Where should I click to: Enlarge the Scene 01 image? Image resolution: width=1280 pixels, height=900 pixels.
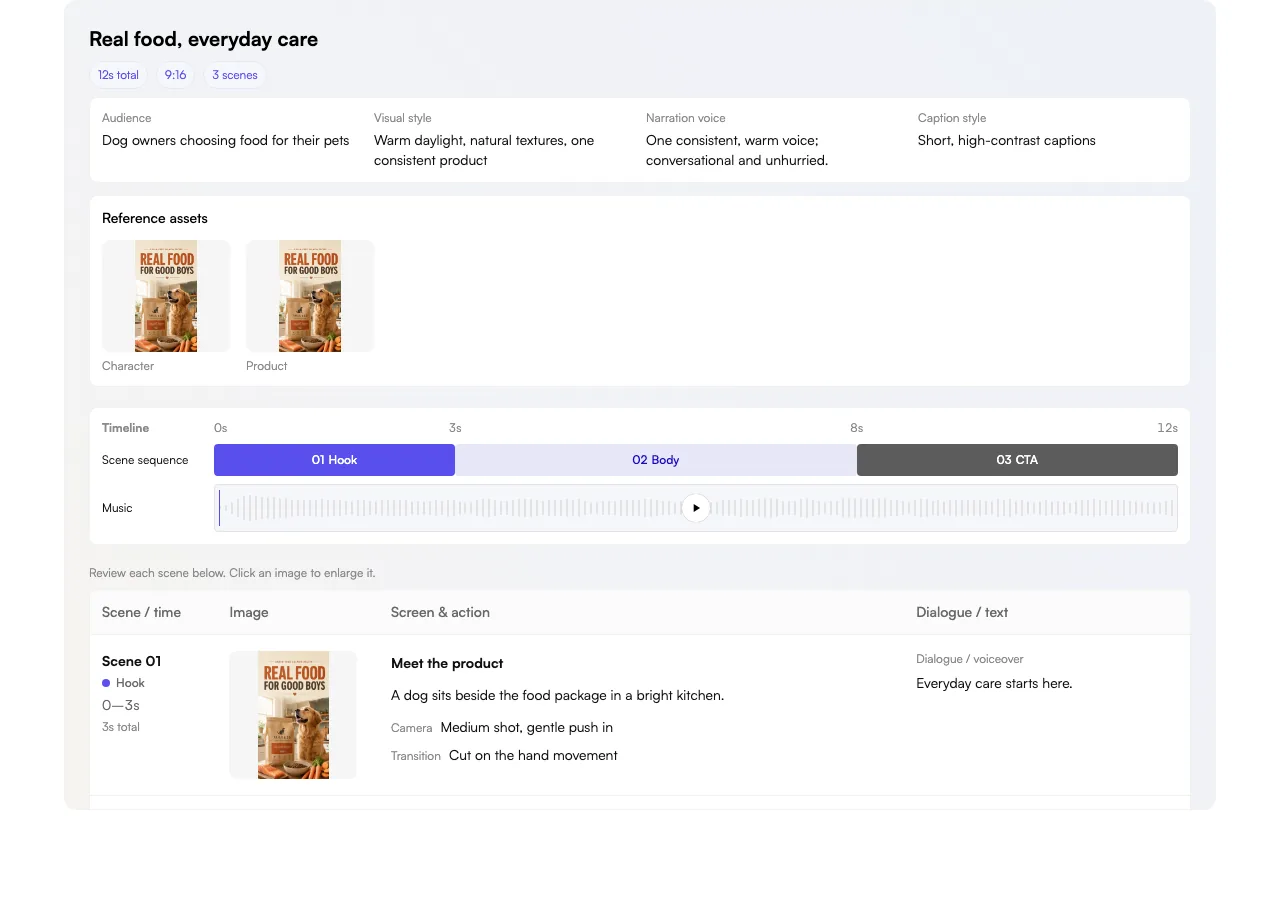(293, 715)
